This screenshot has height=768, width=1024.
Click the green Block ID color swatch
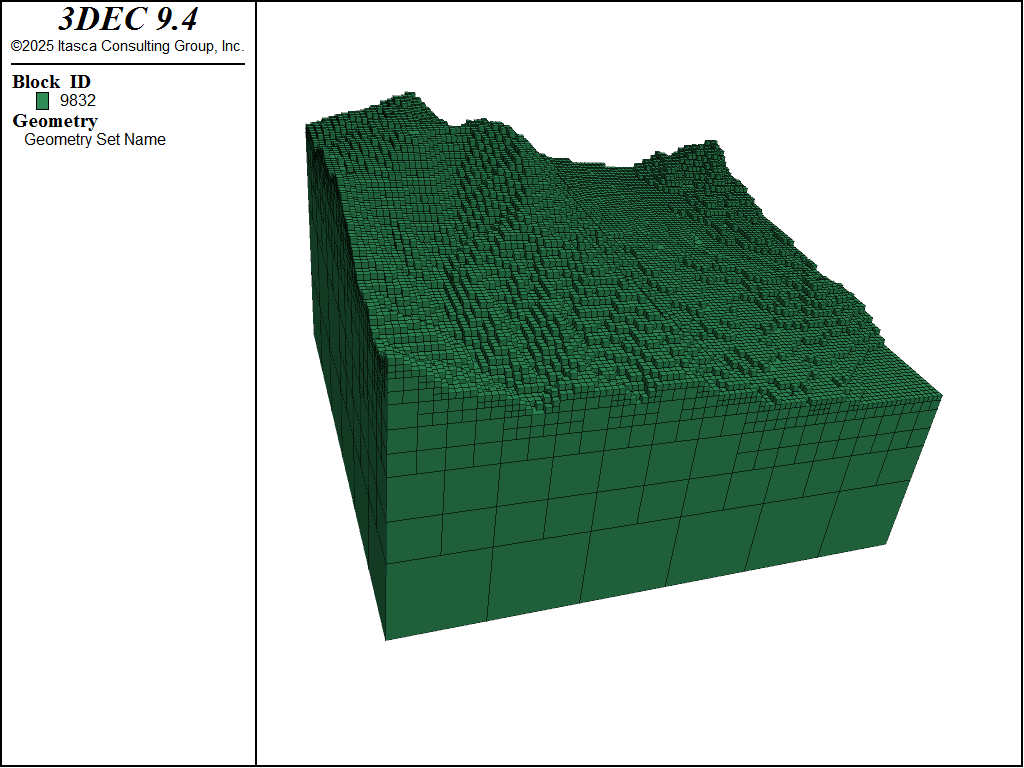click(x=42, y=100)
